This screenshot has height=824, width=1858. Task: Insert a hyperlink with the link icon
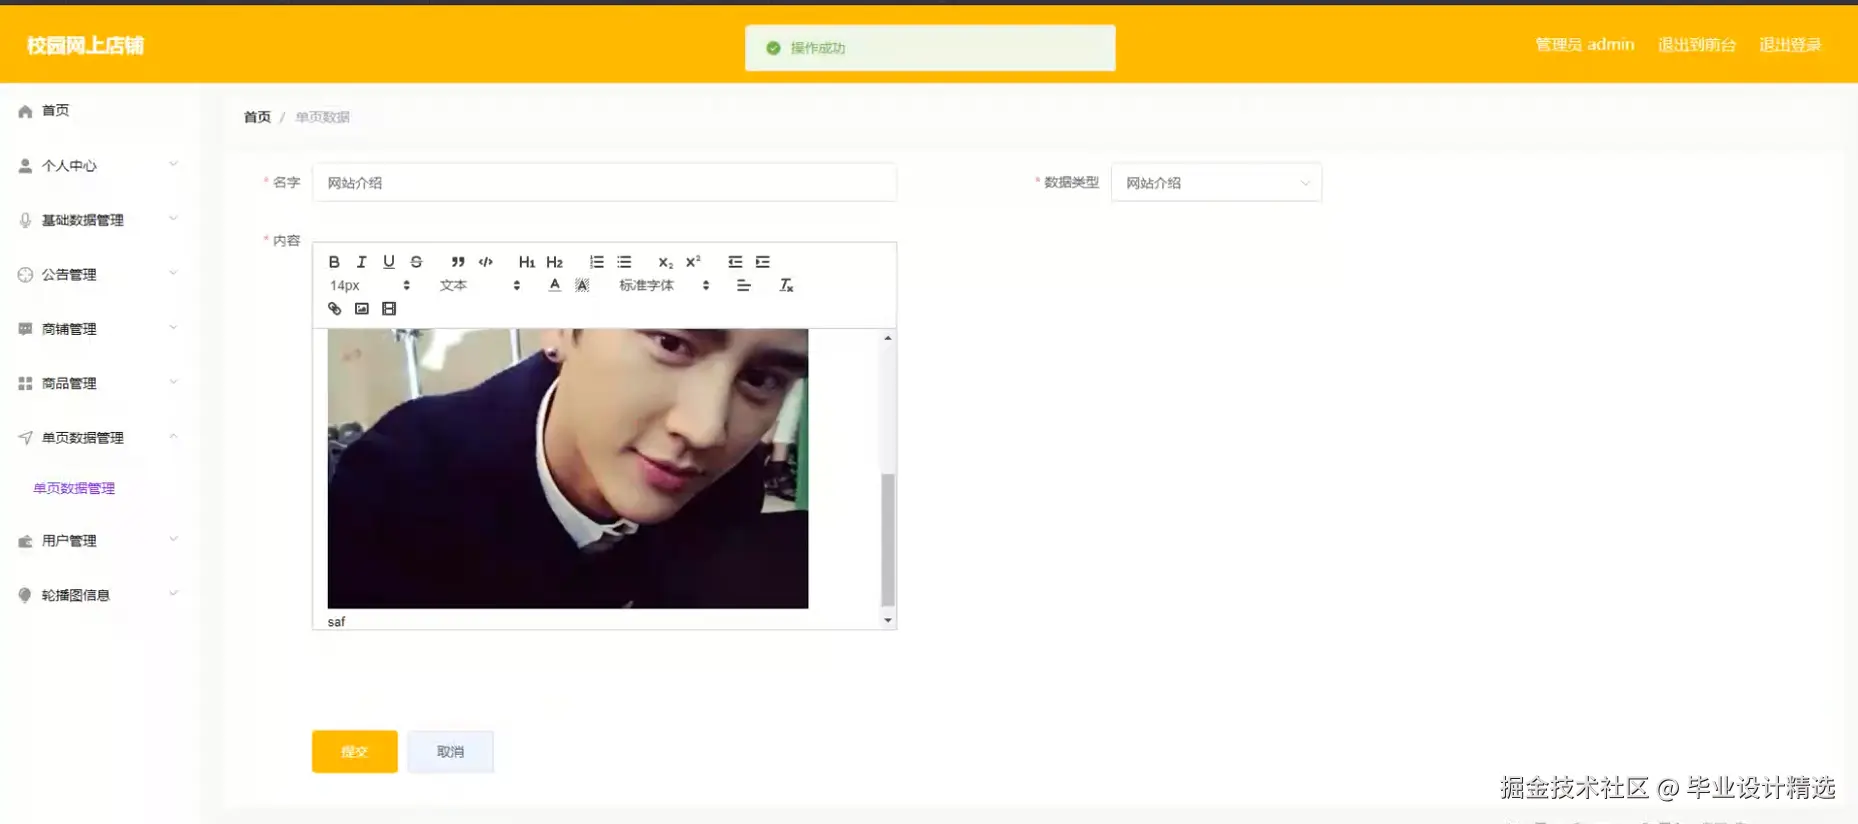point(334,309)
